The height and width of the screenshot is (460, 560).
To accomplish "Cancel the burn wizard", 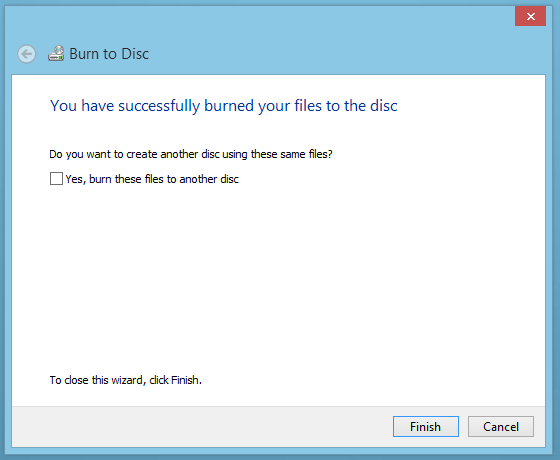I will tap(501, 426).
